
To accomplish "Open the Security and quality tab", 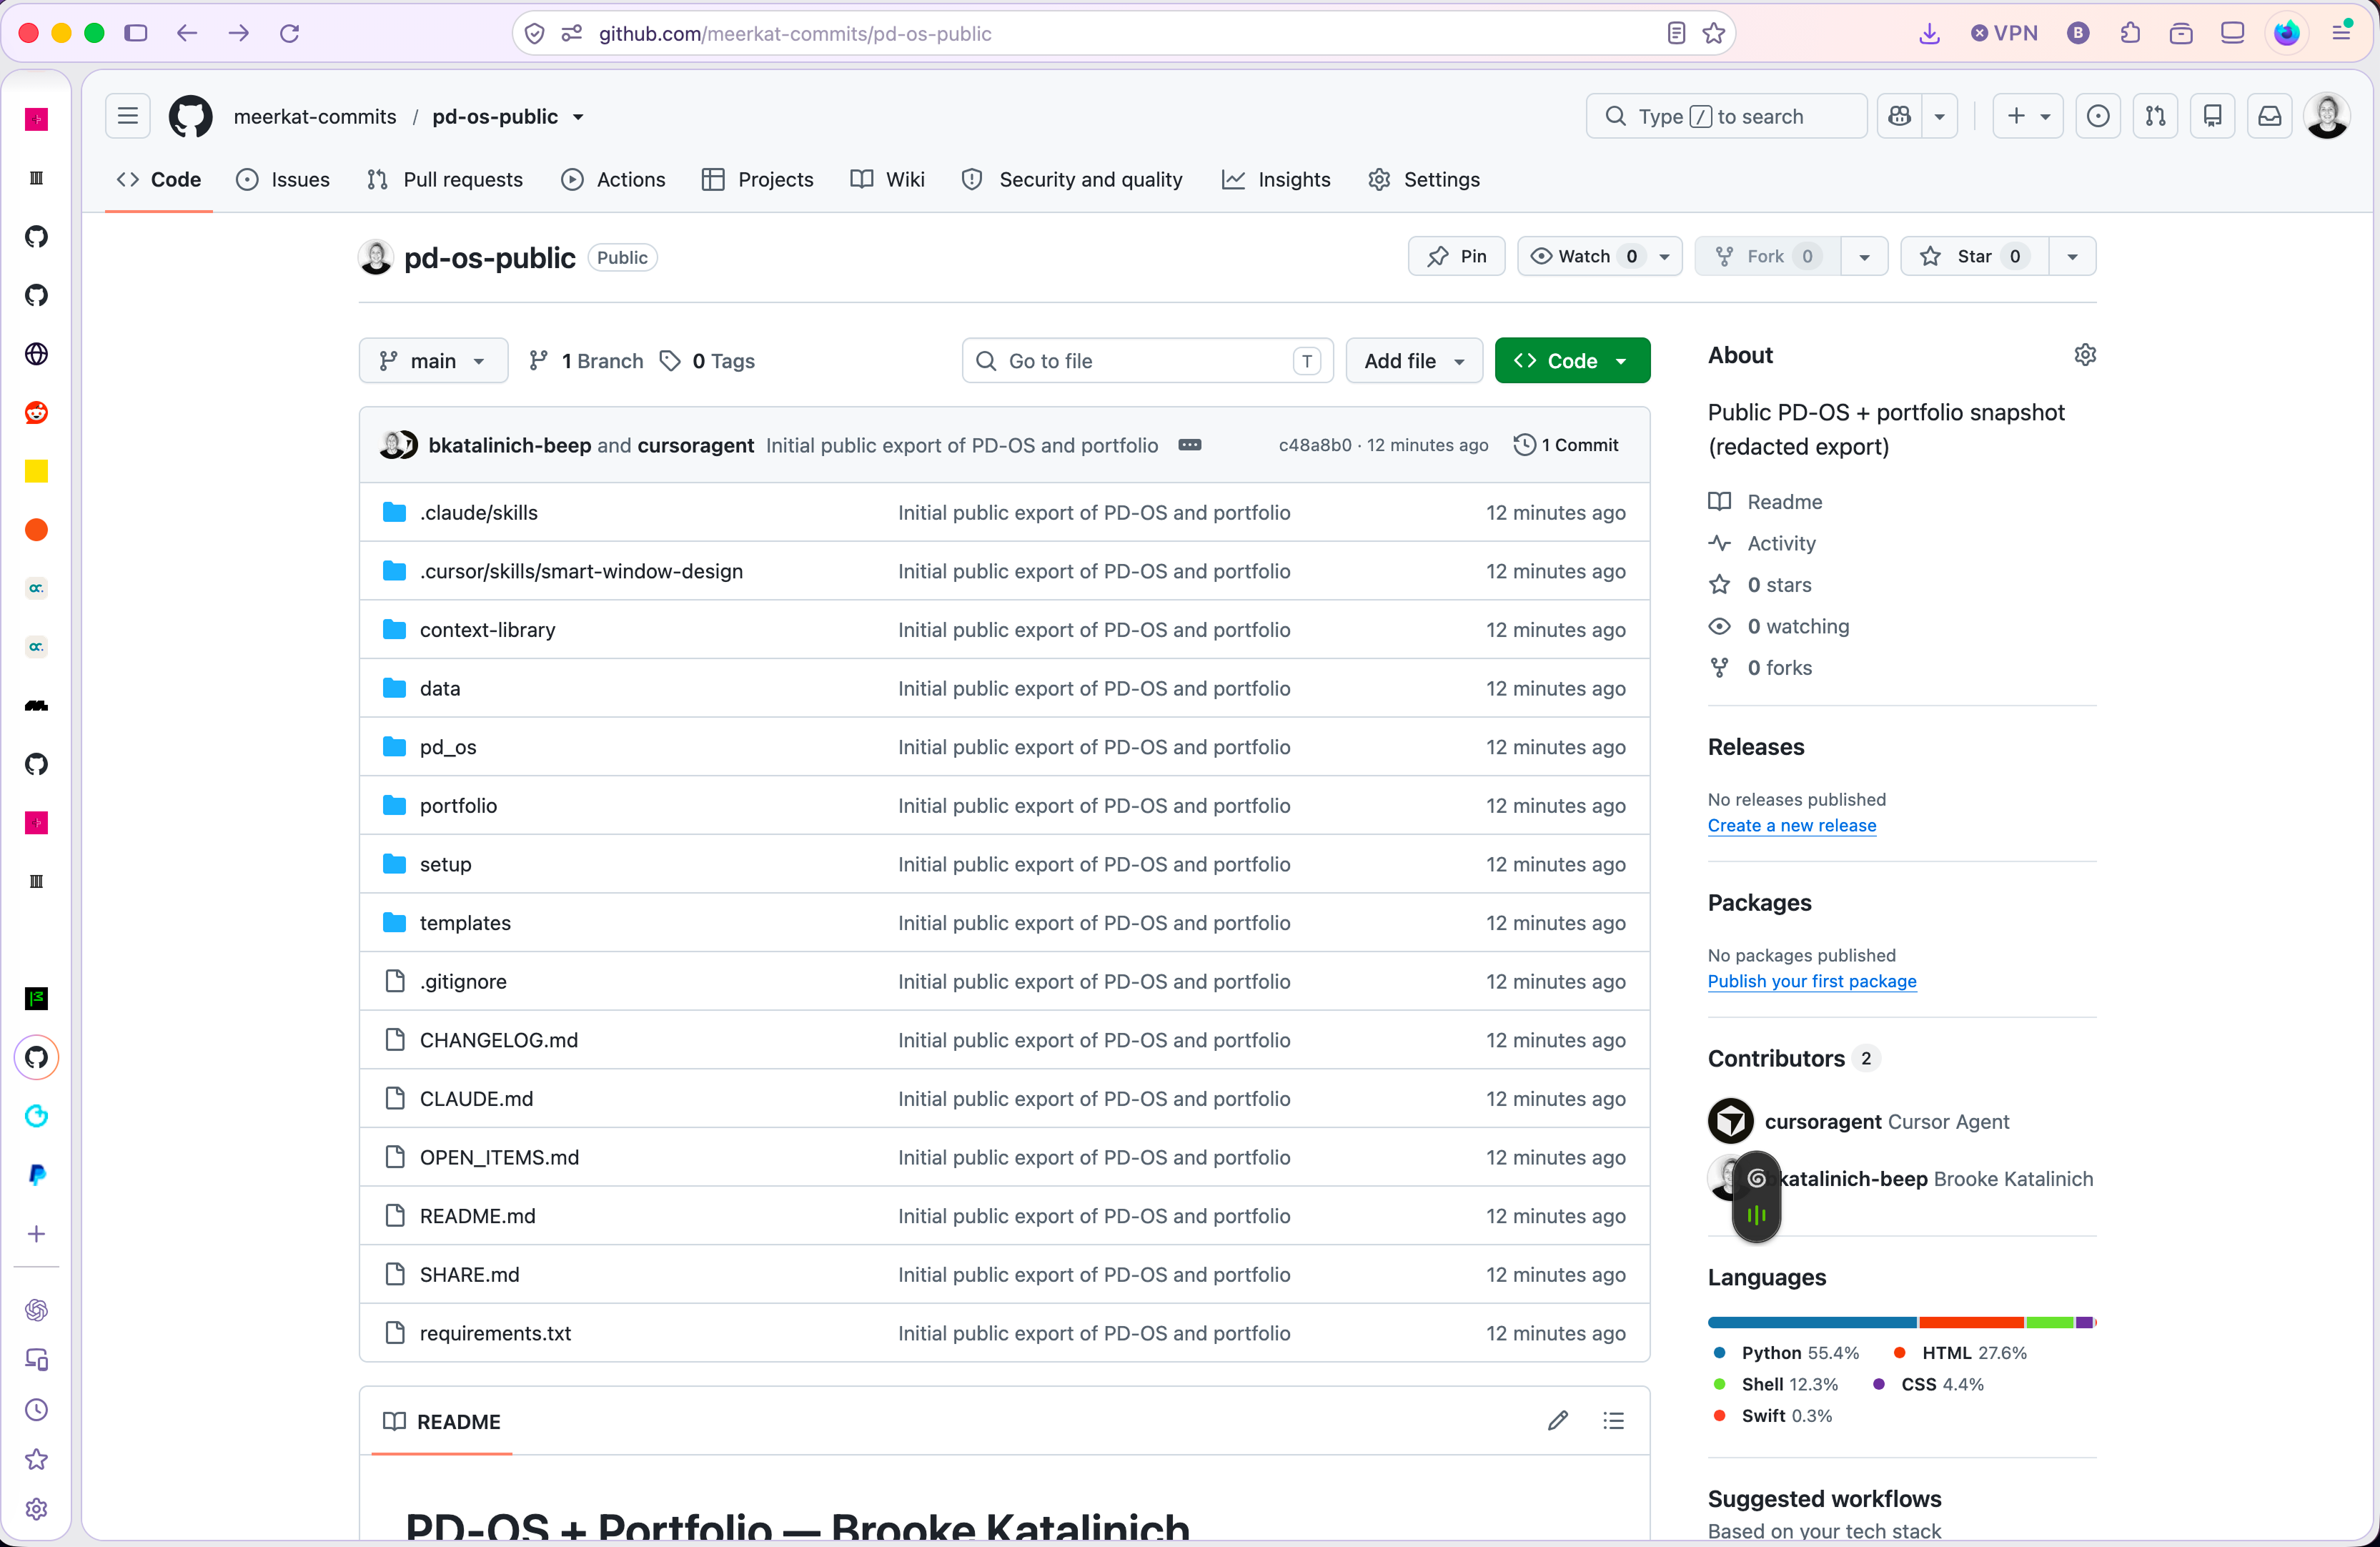I will [x=1072, y=180].
